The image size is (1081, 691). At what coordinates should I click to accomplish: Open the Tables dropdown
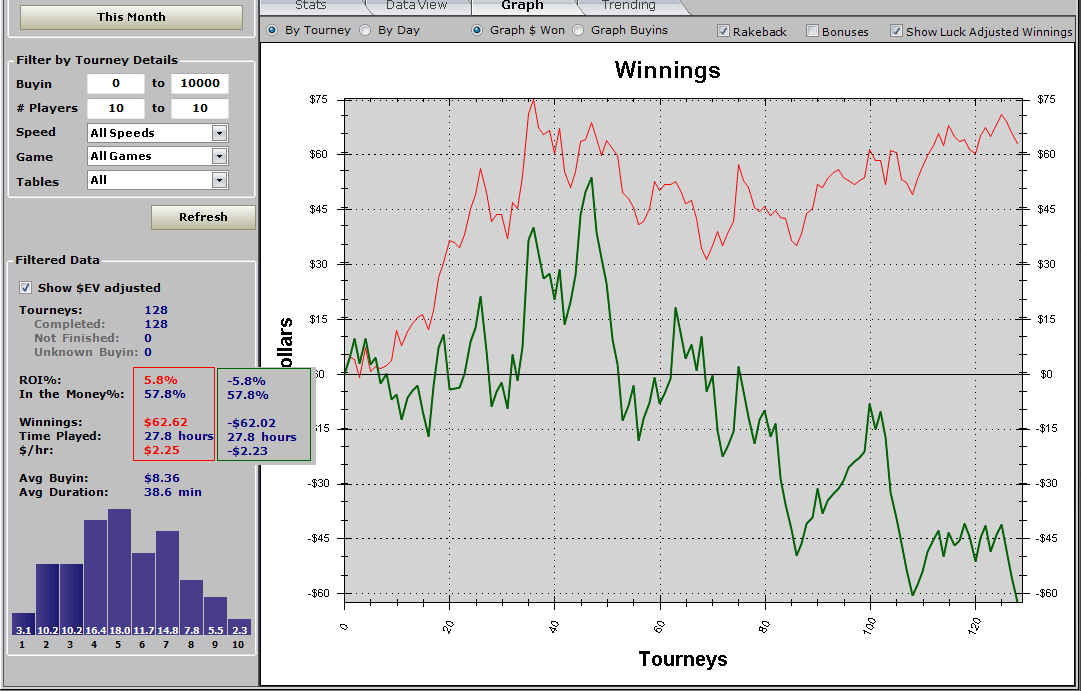point(219,180)
